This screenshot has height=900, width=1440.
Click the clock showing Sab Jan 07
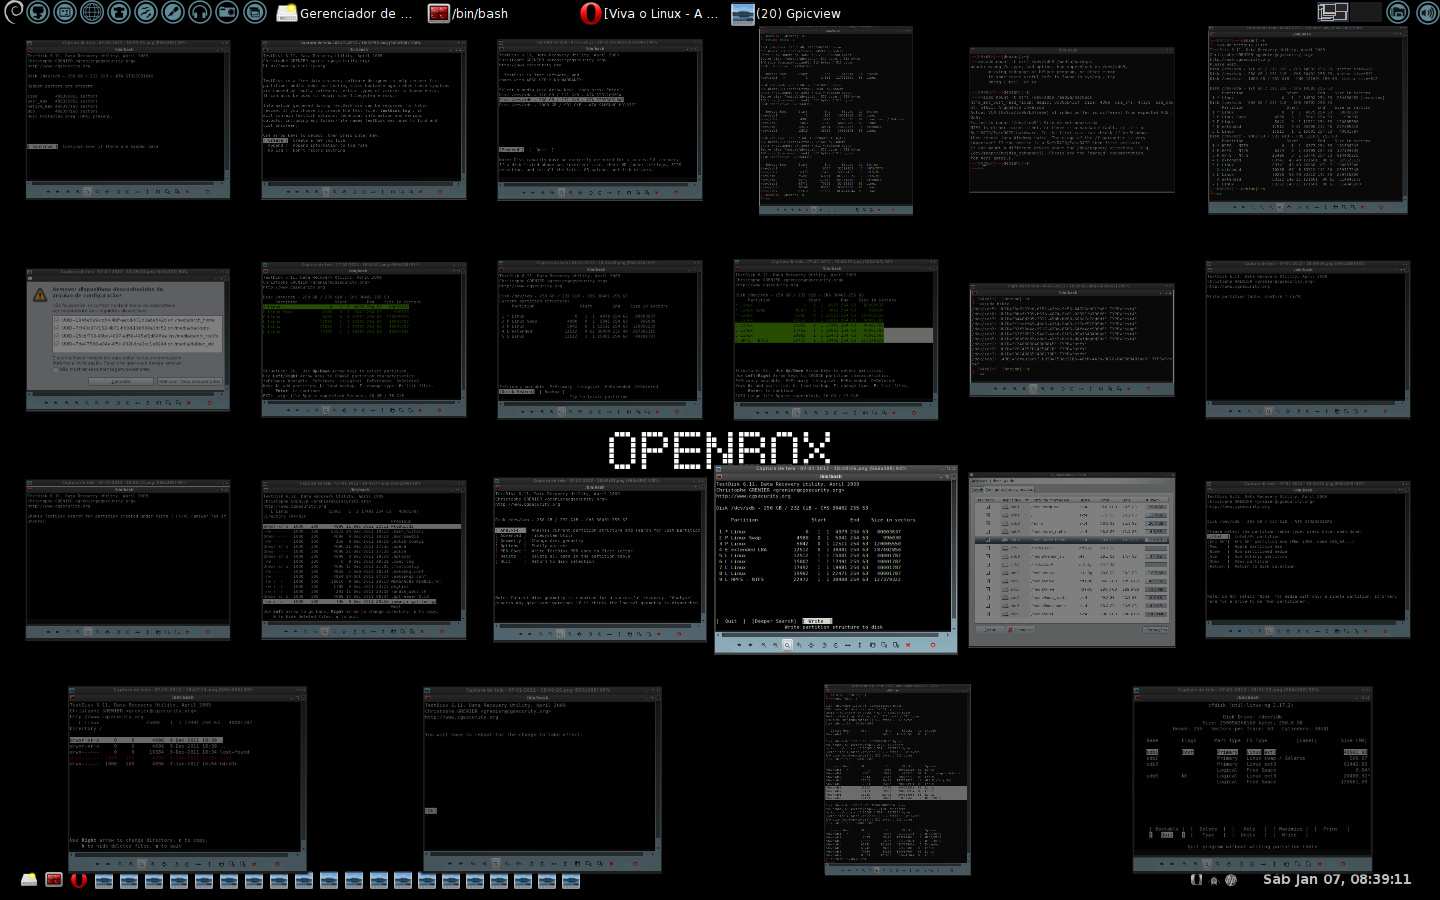click(x=1337, y=879)
